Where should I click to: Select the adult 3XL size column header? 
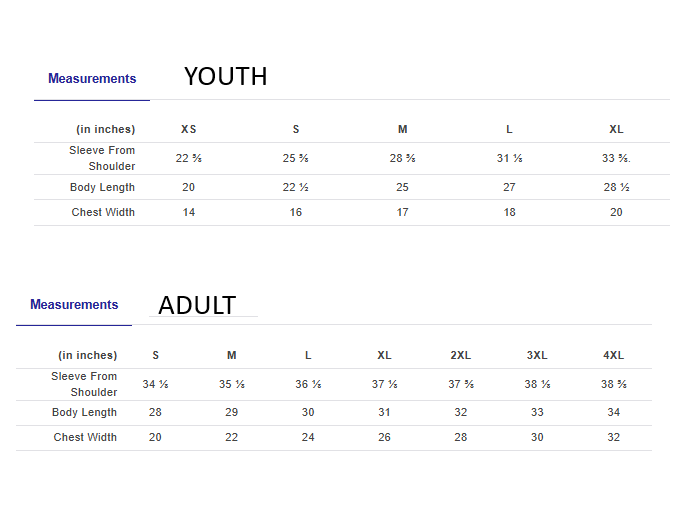pos(537,356)
